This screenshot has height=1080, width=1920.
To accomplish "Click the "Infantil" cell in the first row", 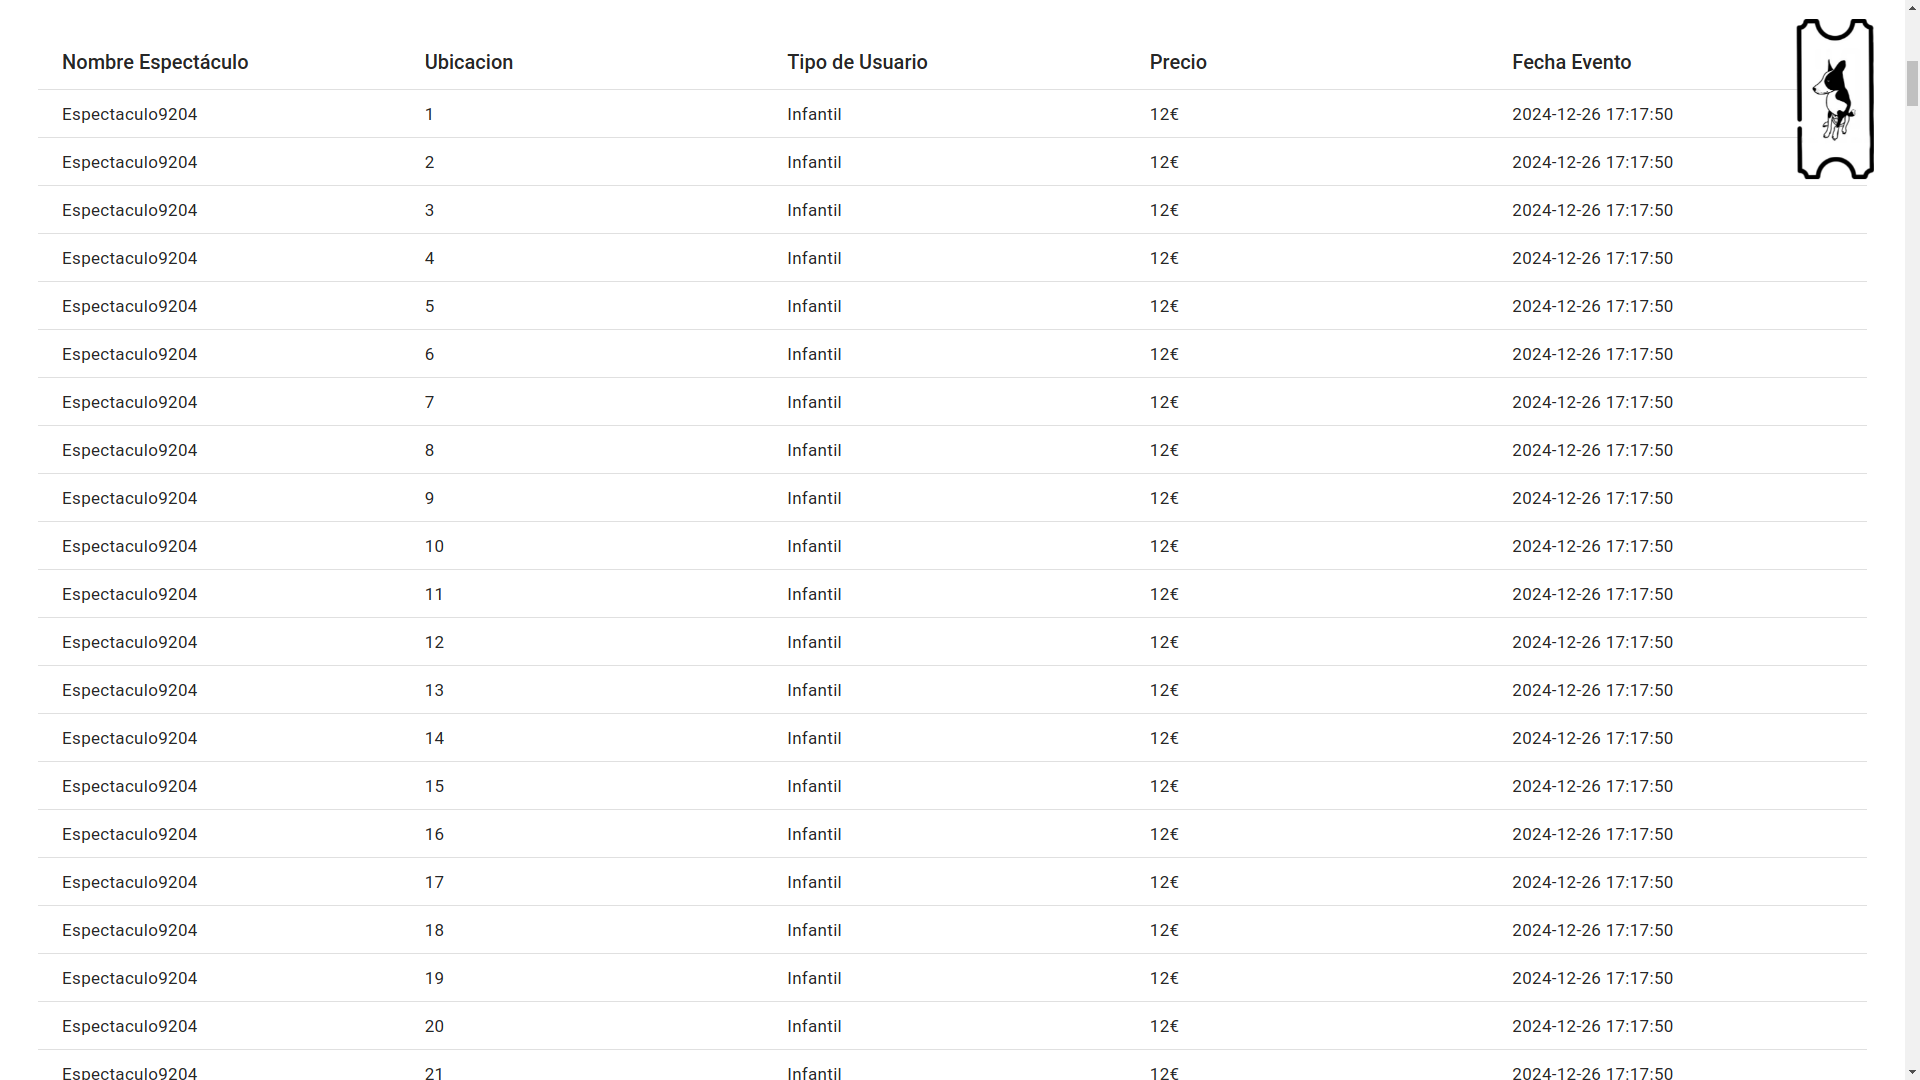I will [x=814, y=114].
